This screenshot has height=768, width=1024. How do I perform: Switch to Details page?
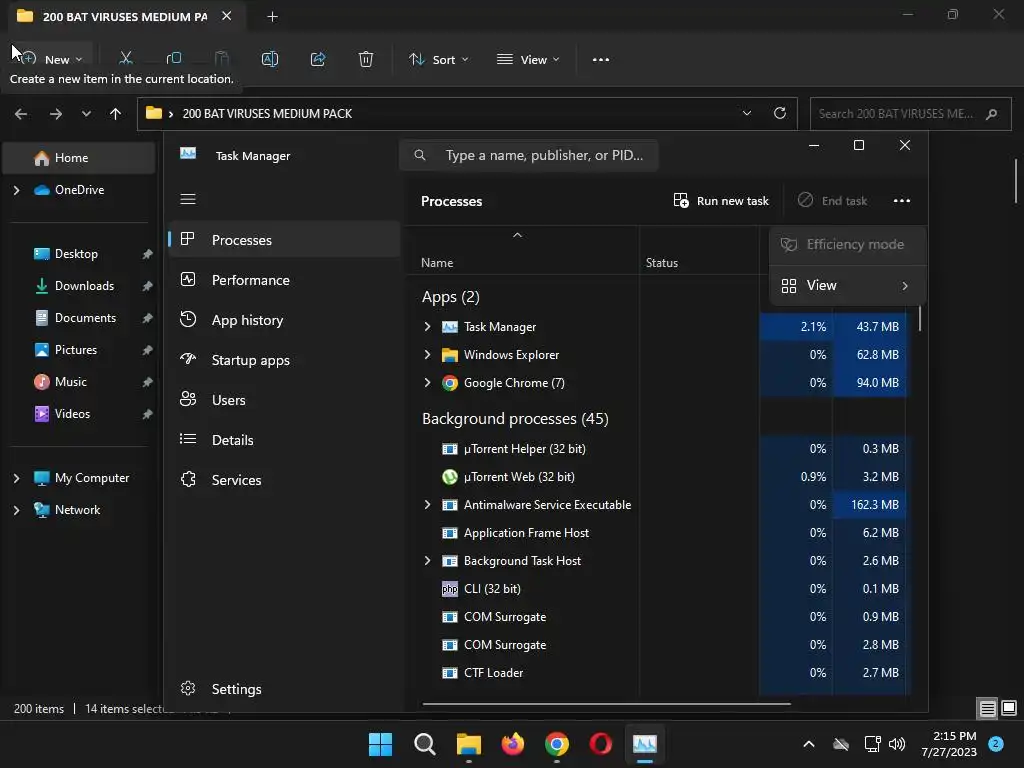pos(284,440)
